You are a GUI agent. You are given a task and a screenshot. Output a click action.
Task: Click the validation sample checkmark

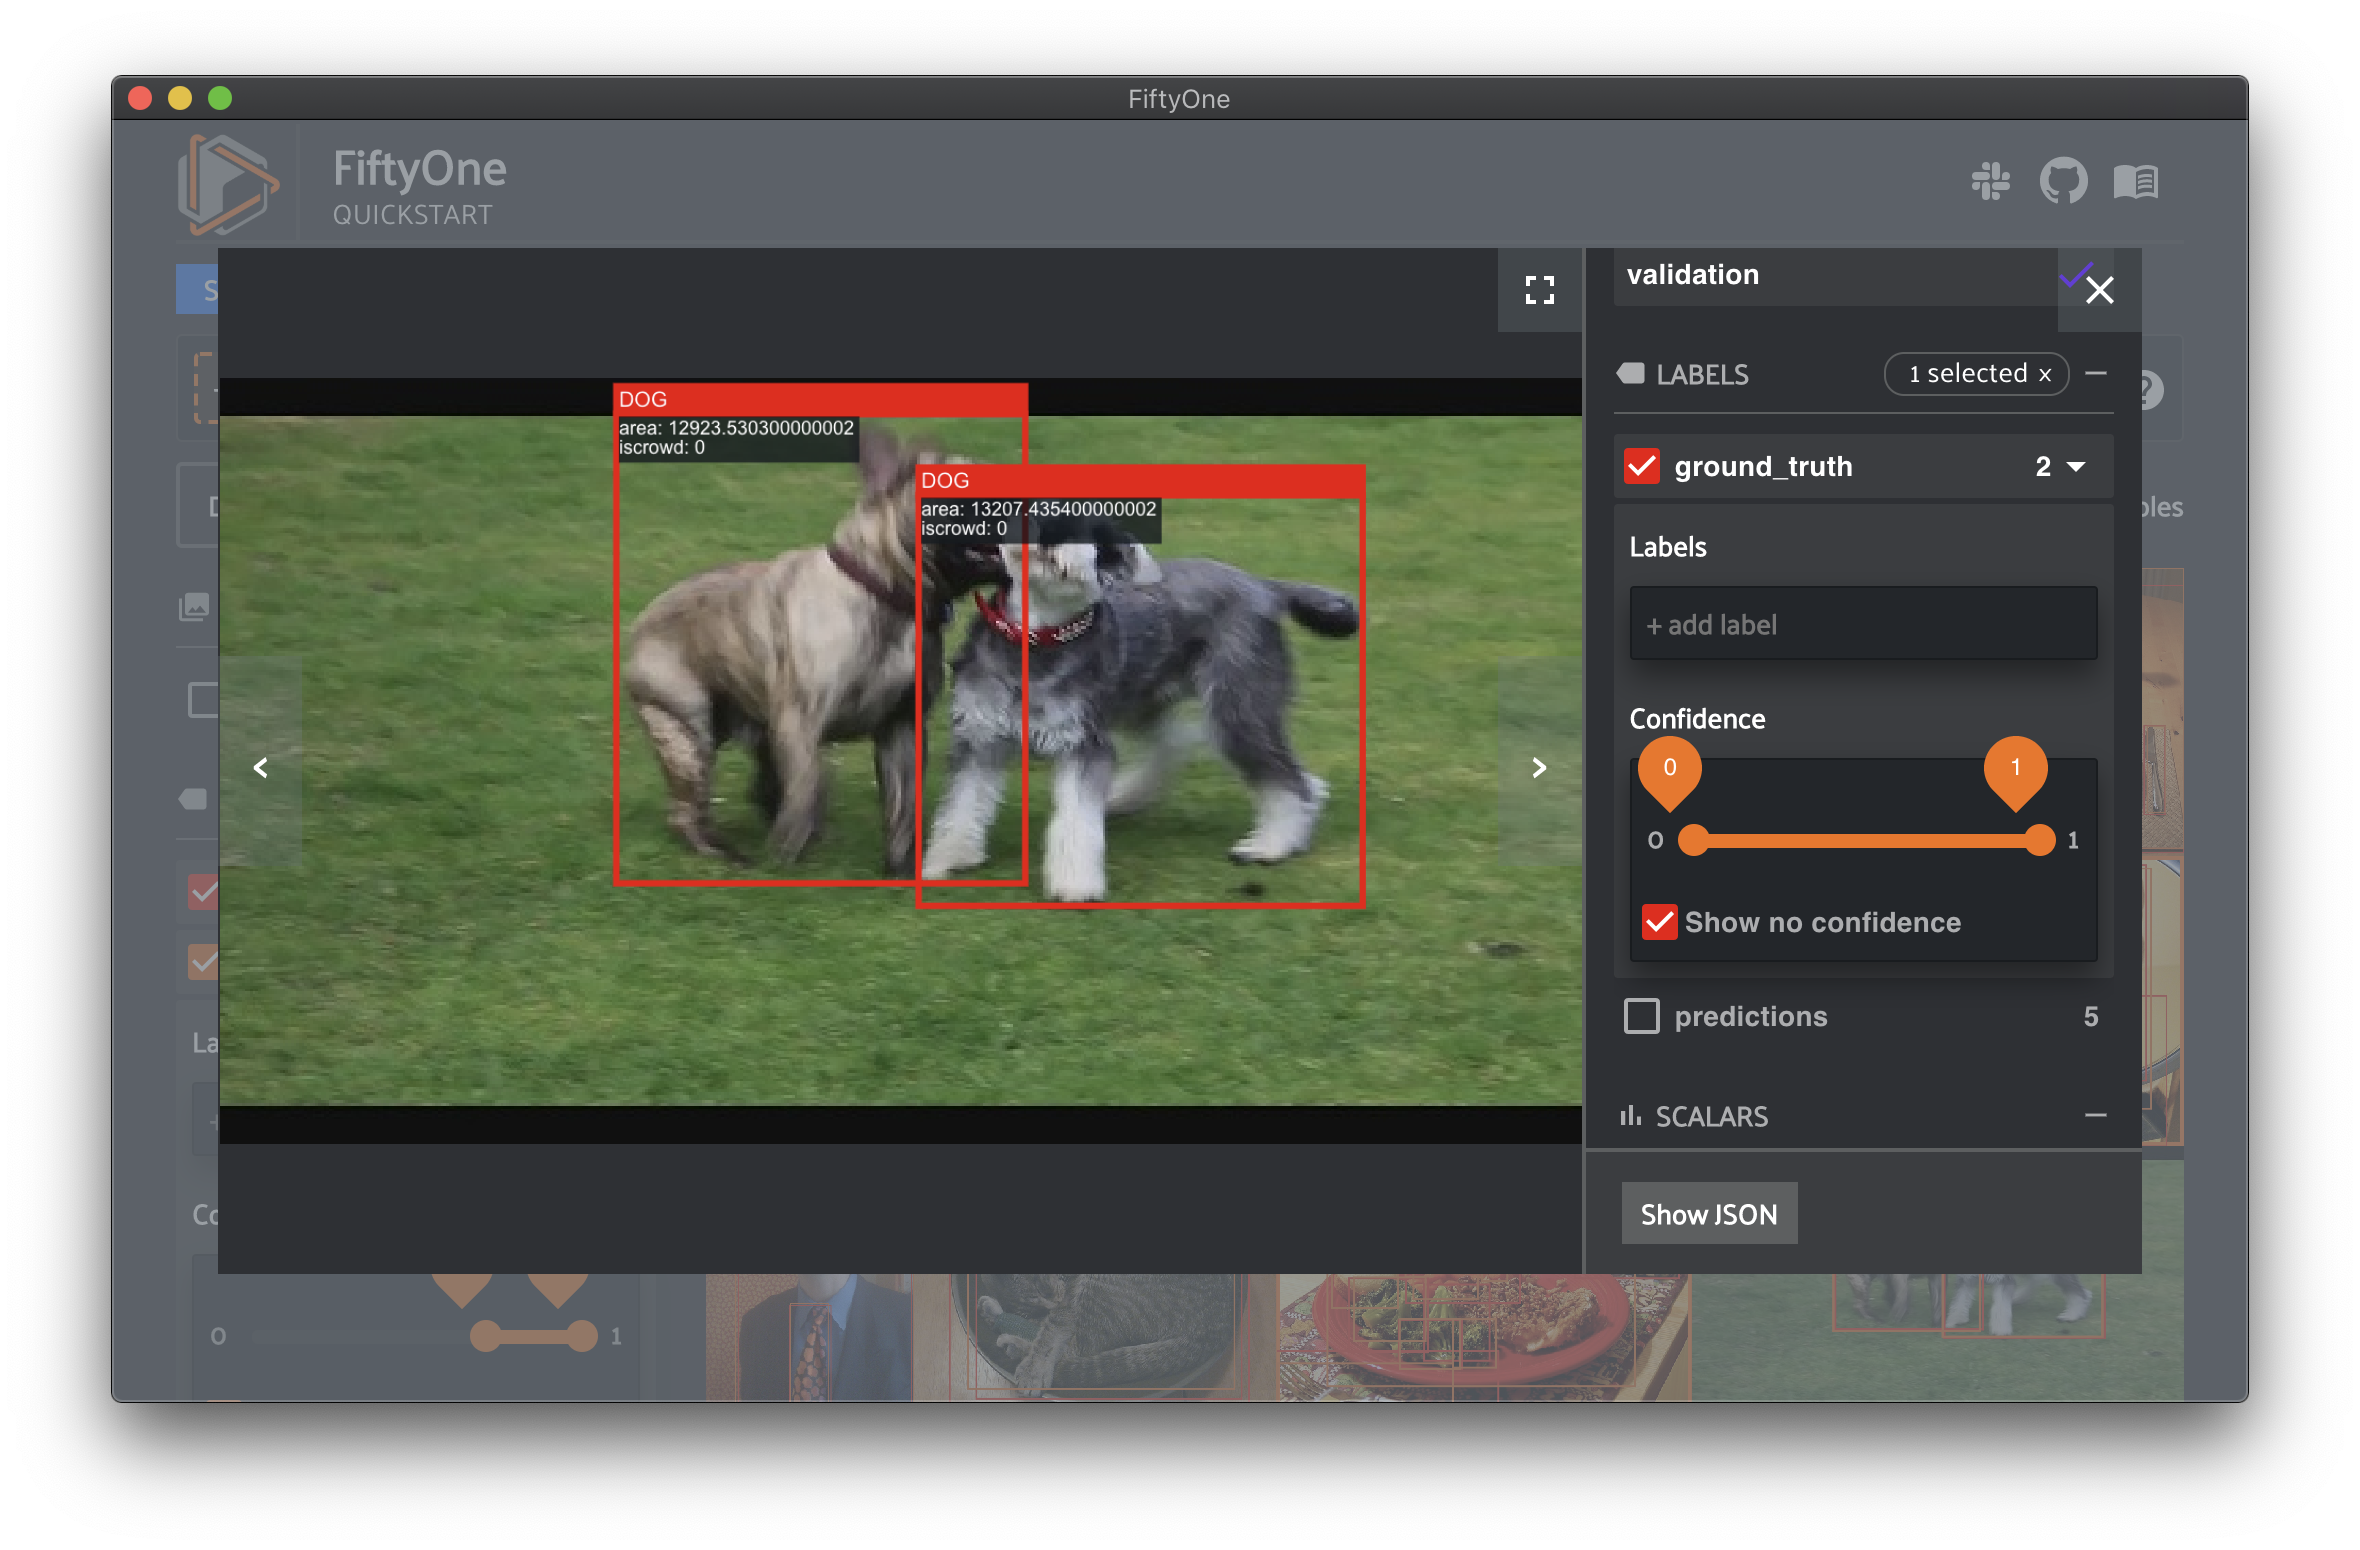2077,276
